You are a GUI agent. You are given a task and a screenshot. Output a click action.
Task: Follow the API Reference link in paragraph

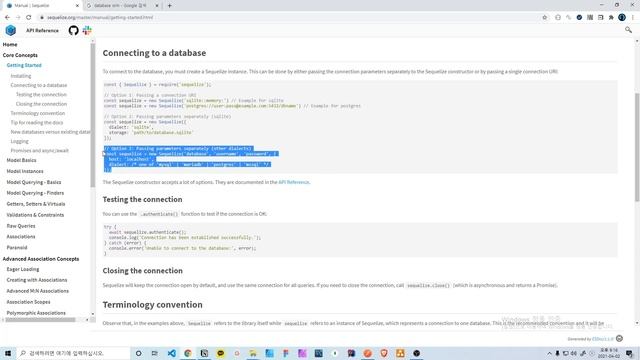(x=293, y=182)
